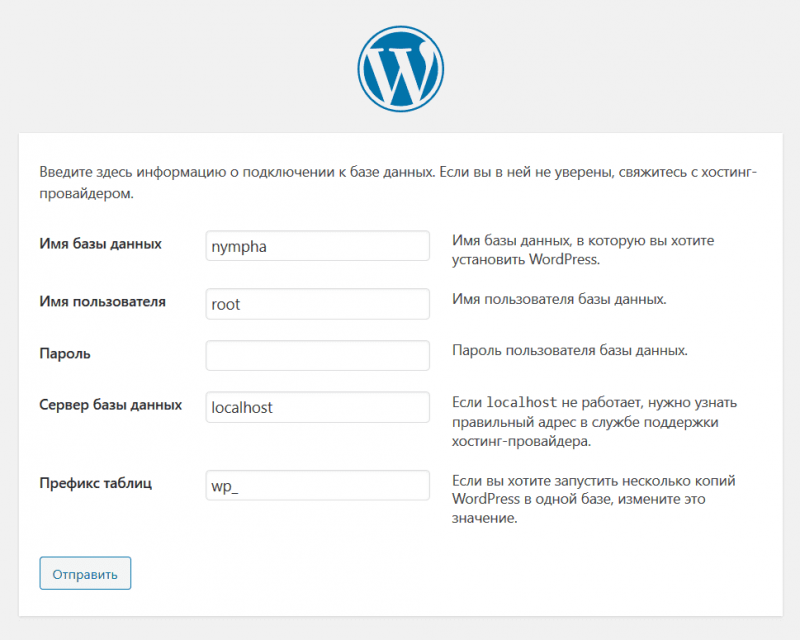Click the label 'Префикс таблиц'
Image resolution: width=800 pixels, height=640 pixels.
click(95, 483)
